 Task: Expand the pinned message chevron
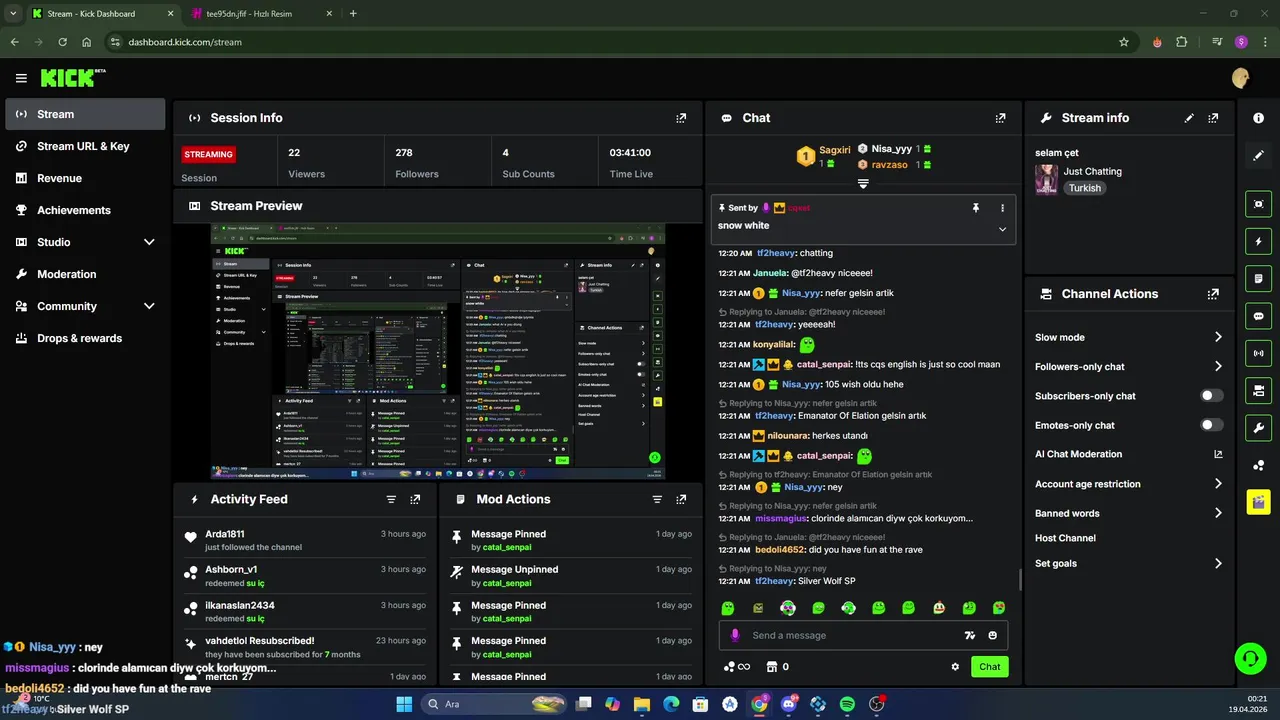click(x=1002, y=229)
